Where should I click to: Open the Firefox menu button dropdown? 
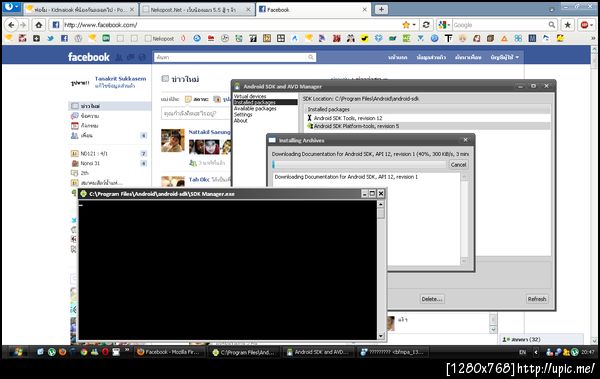(x=11, y=7)
